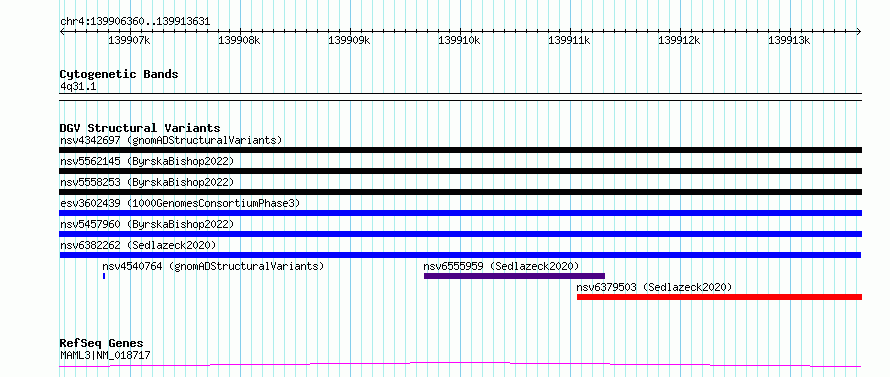Open variant label nsv4342697 (gnomADStructuralVariants)
The width and height of the screenshot is (890, 377).
point(171,140)
